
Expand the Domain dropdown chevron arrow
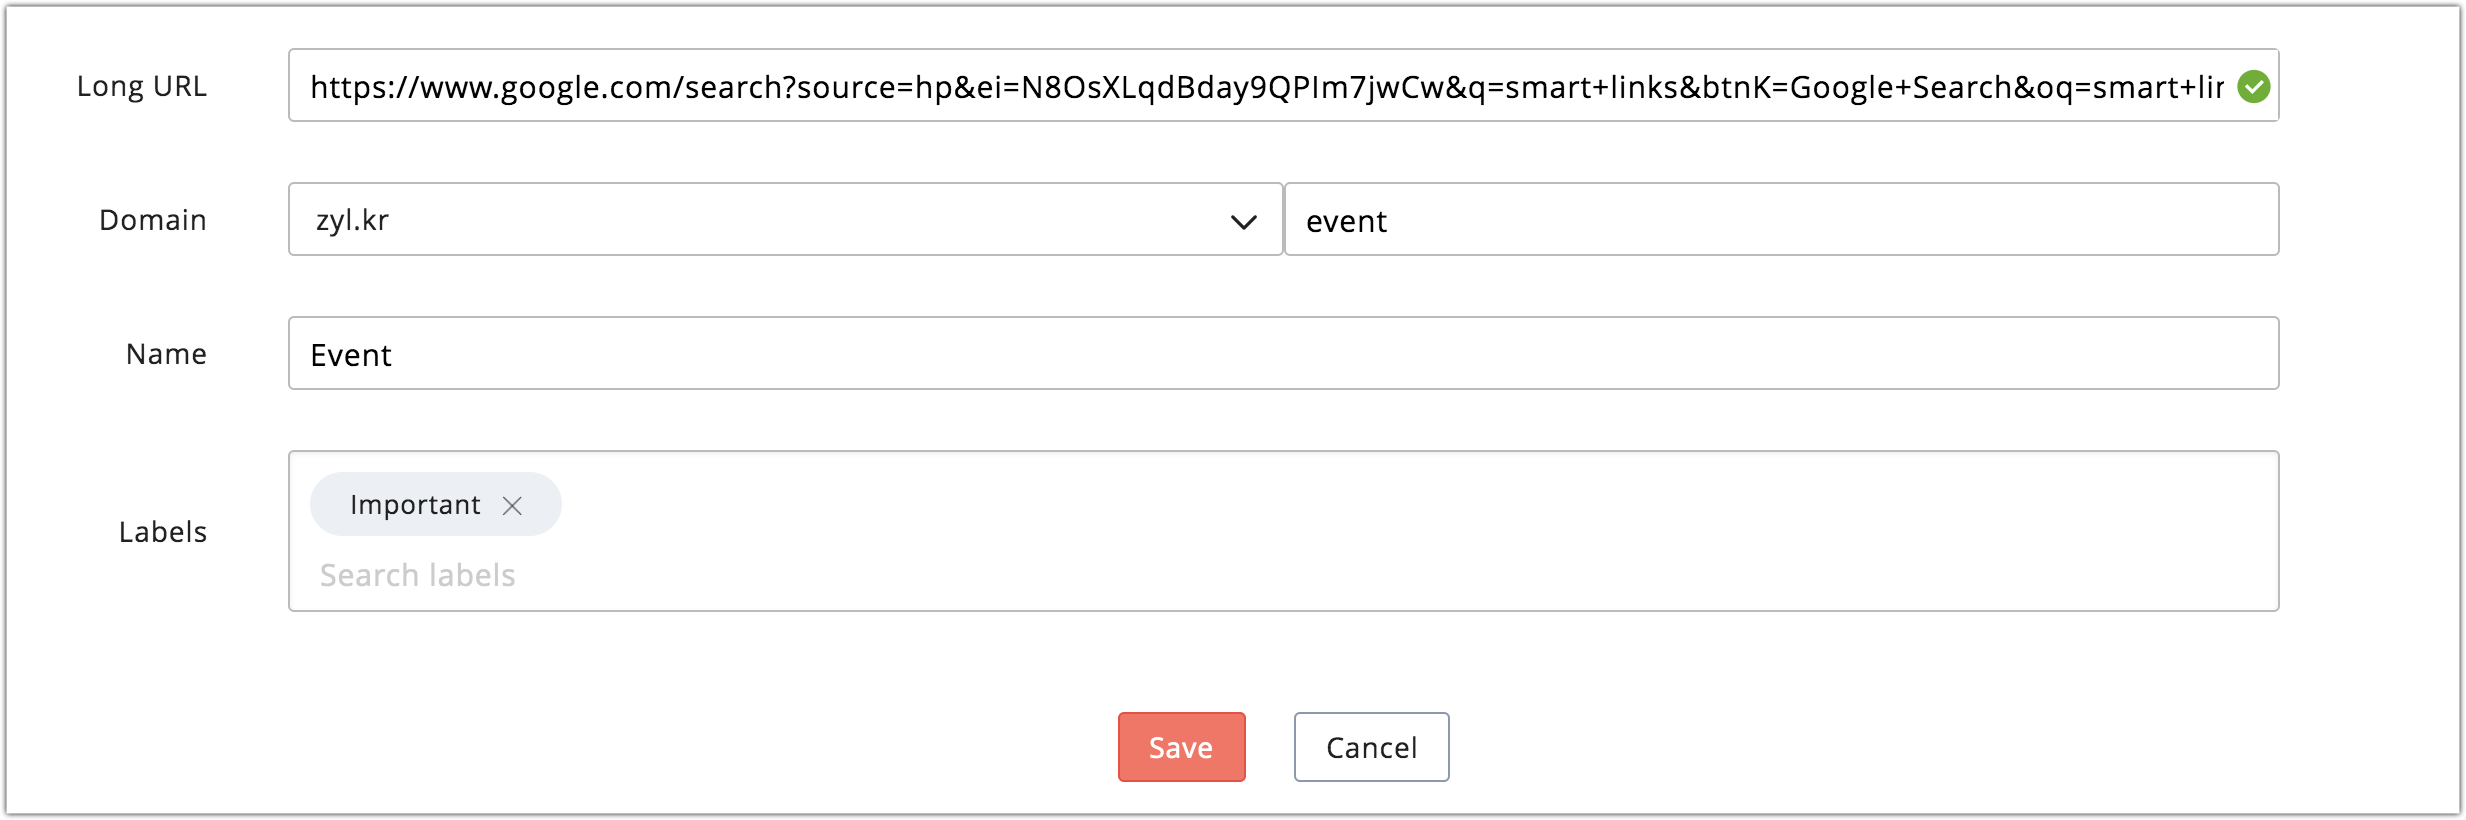(1243, 221)
